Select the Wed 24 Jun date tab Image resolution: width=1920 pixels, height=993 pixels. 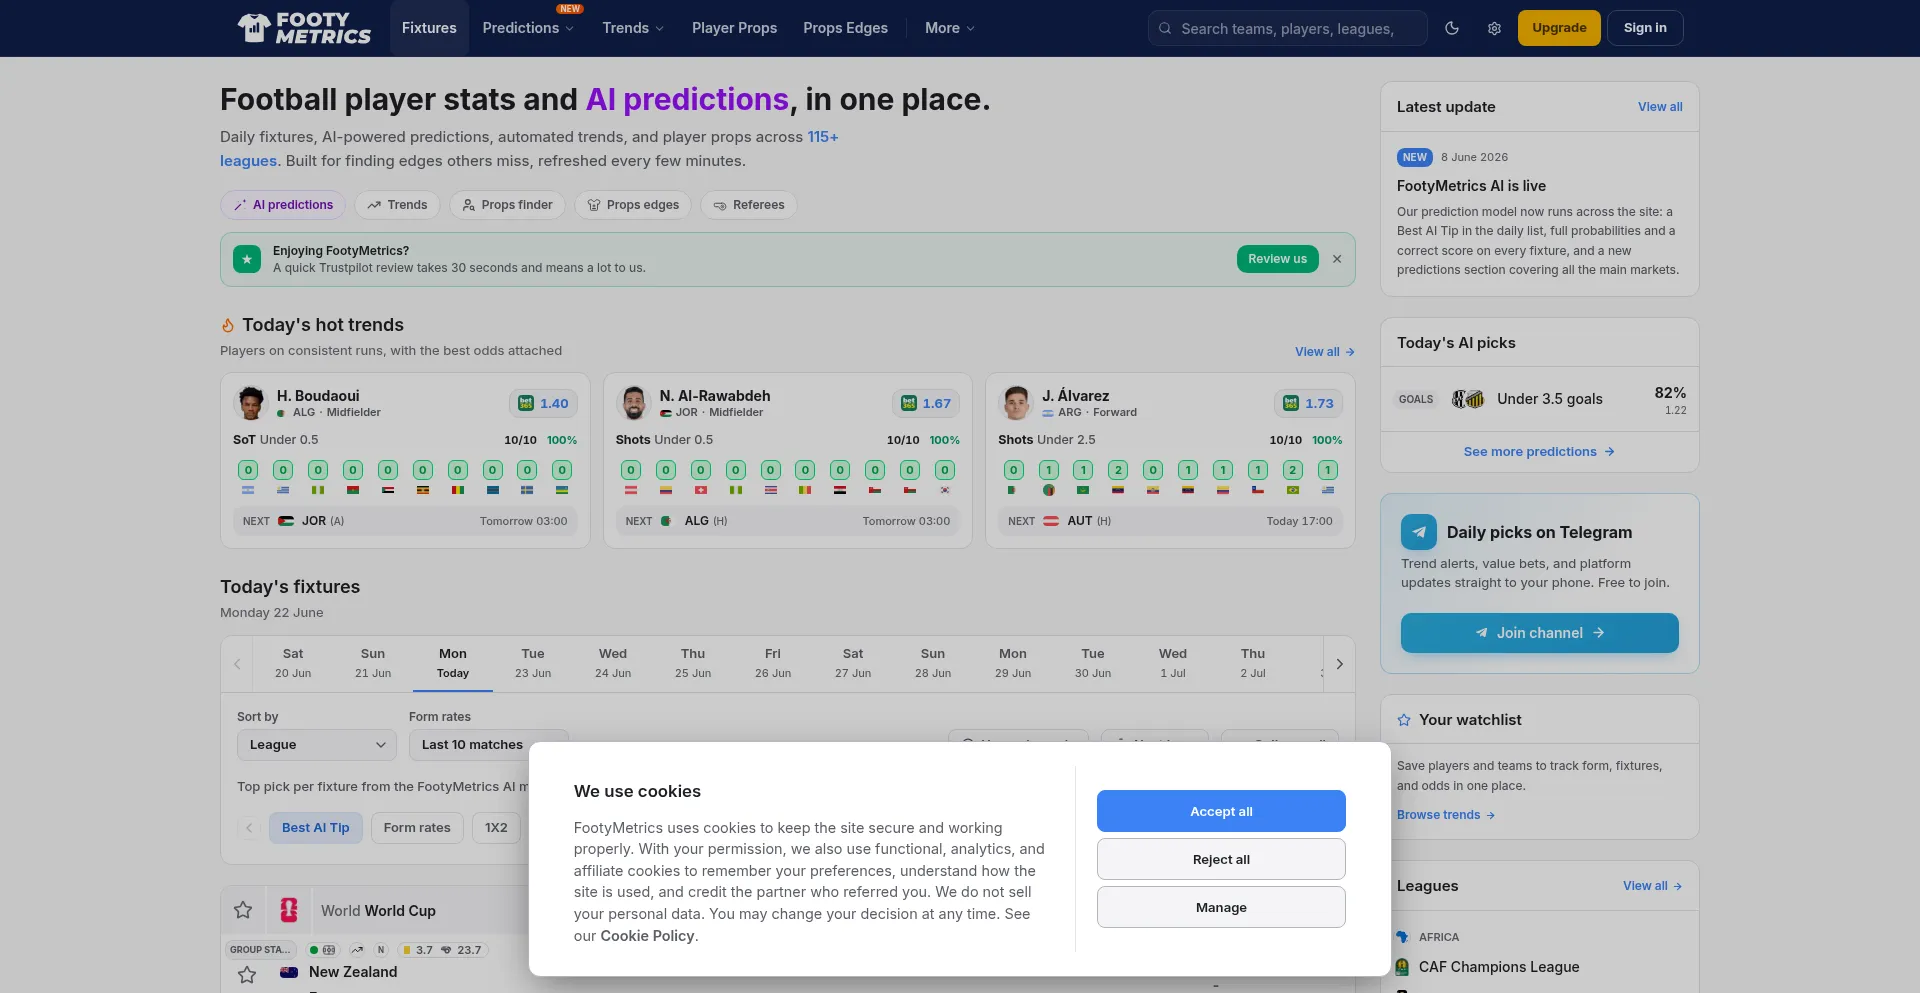coord(613,664)
